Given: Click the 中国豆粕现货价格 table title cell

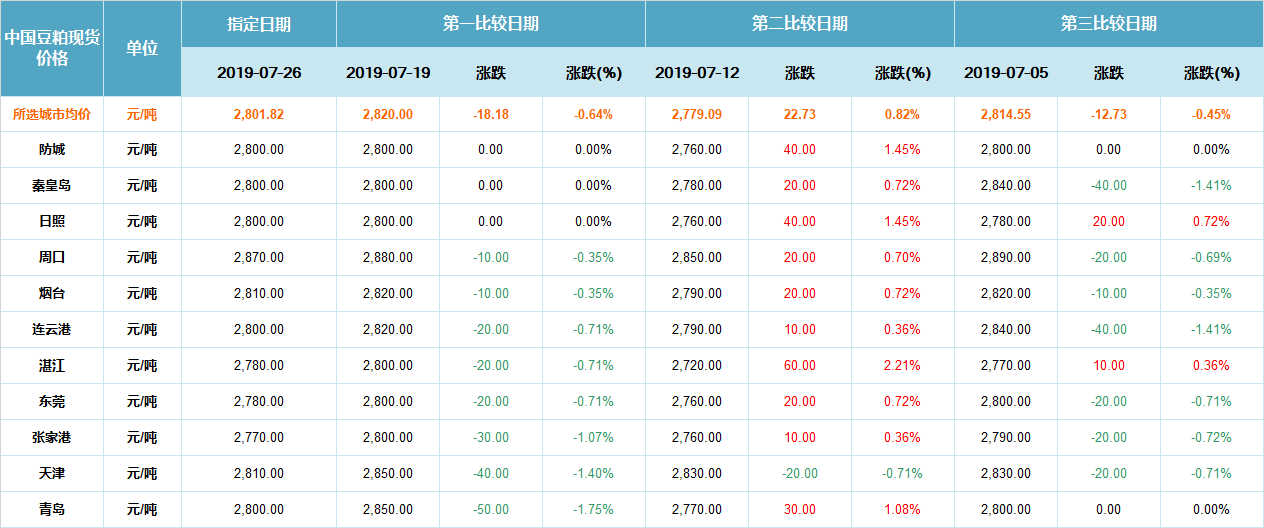Looking at the screenshot, I should [x=52, y=48].
